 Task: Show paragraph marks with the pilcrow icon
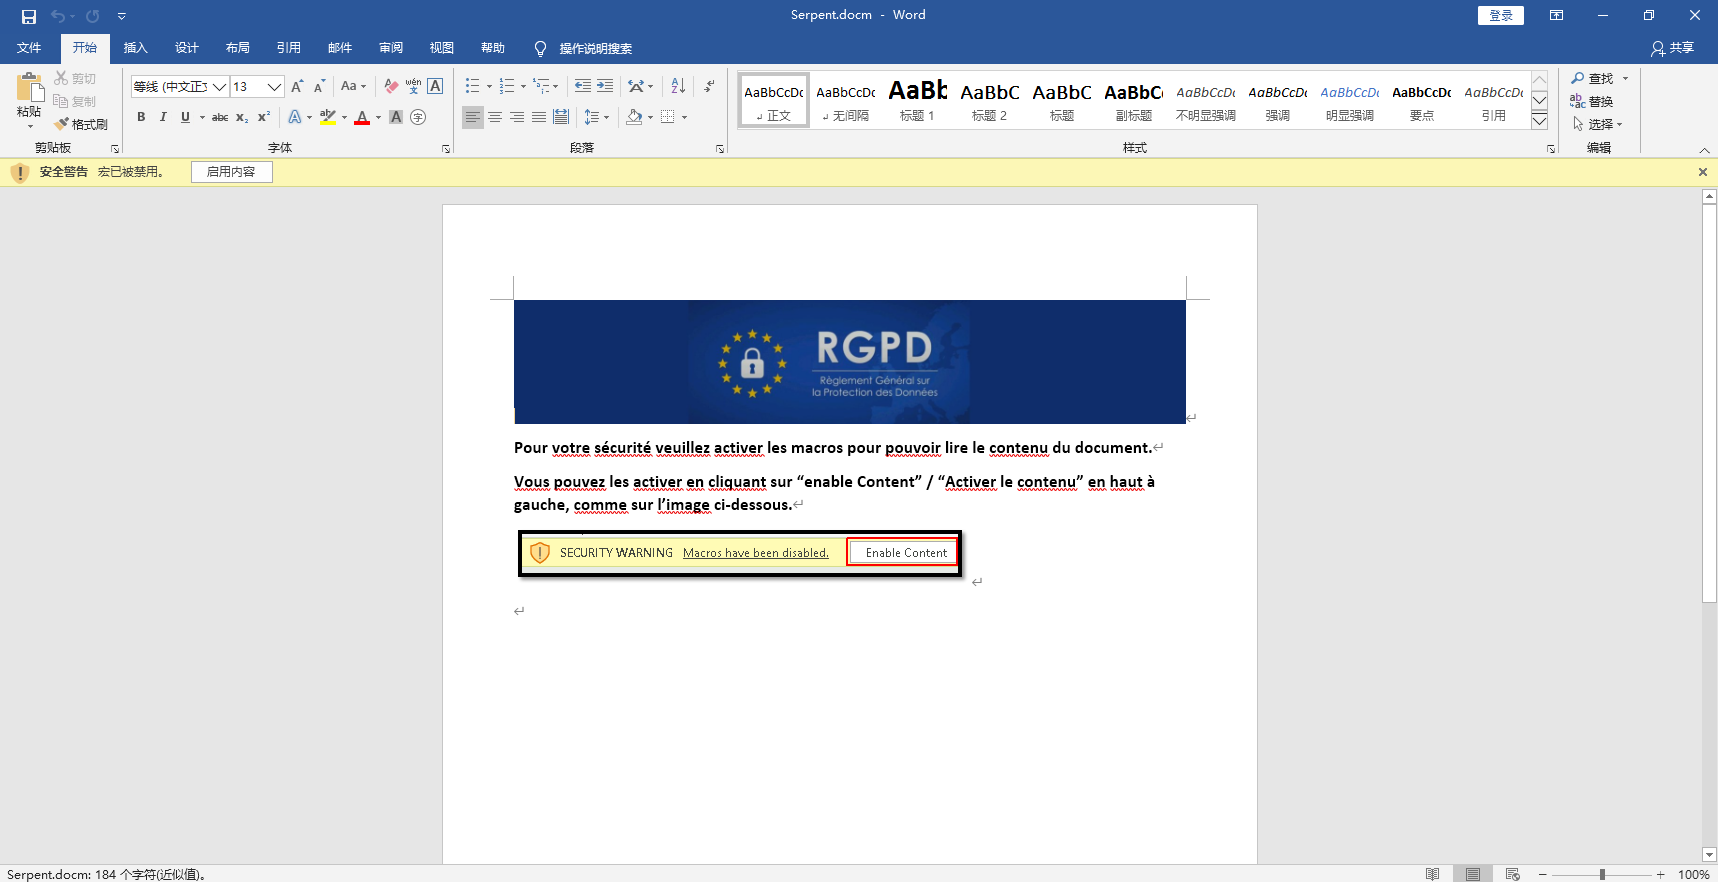point(709,86)
